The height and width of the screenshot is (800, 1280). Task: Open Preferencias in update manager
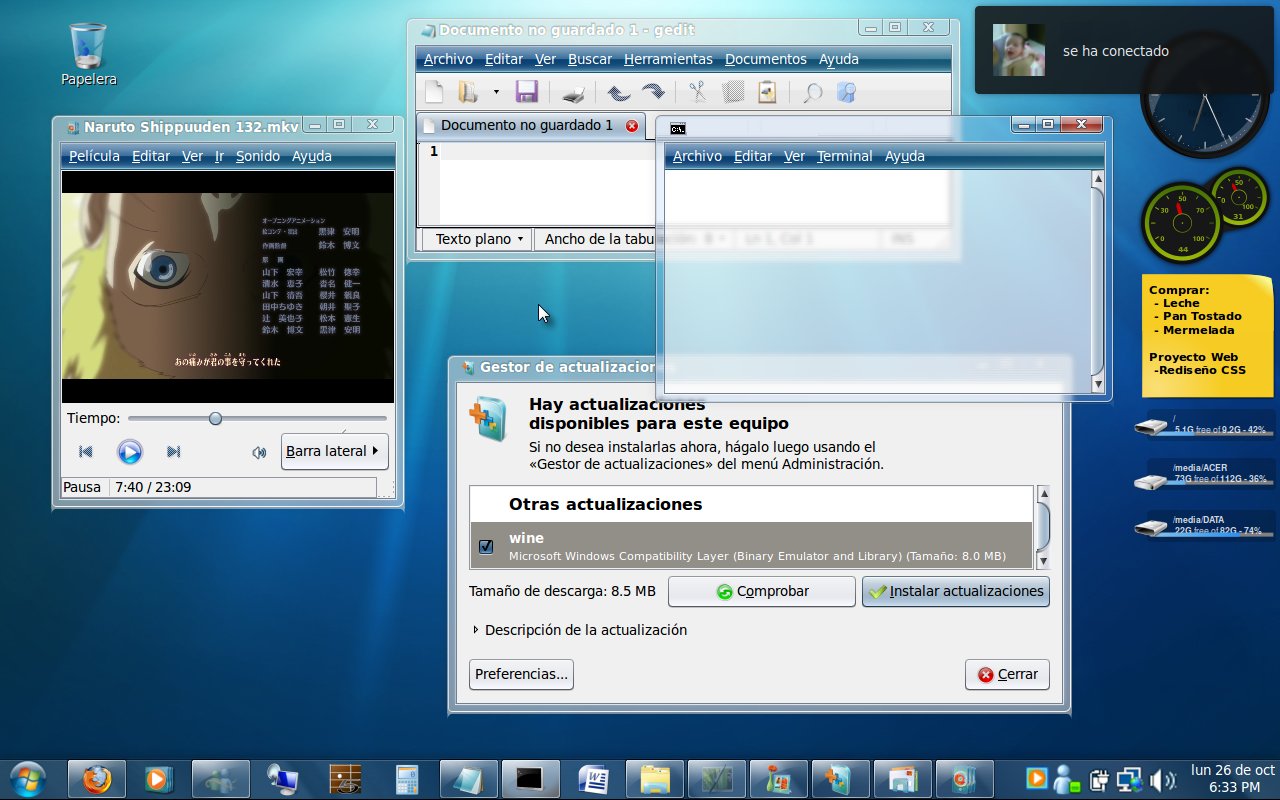coord(521,674)
